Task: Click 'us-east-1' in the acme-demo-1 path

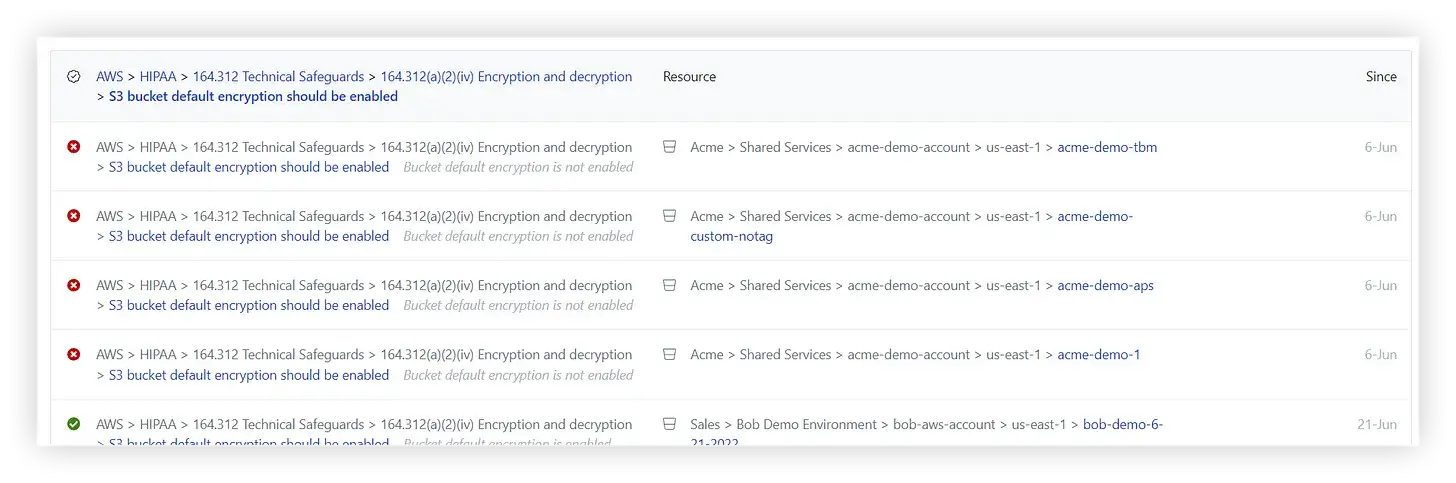Action: (x=1013, y=354)
